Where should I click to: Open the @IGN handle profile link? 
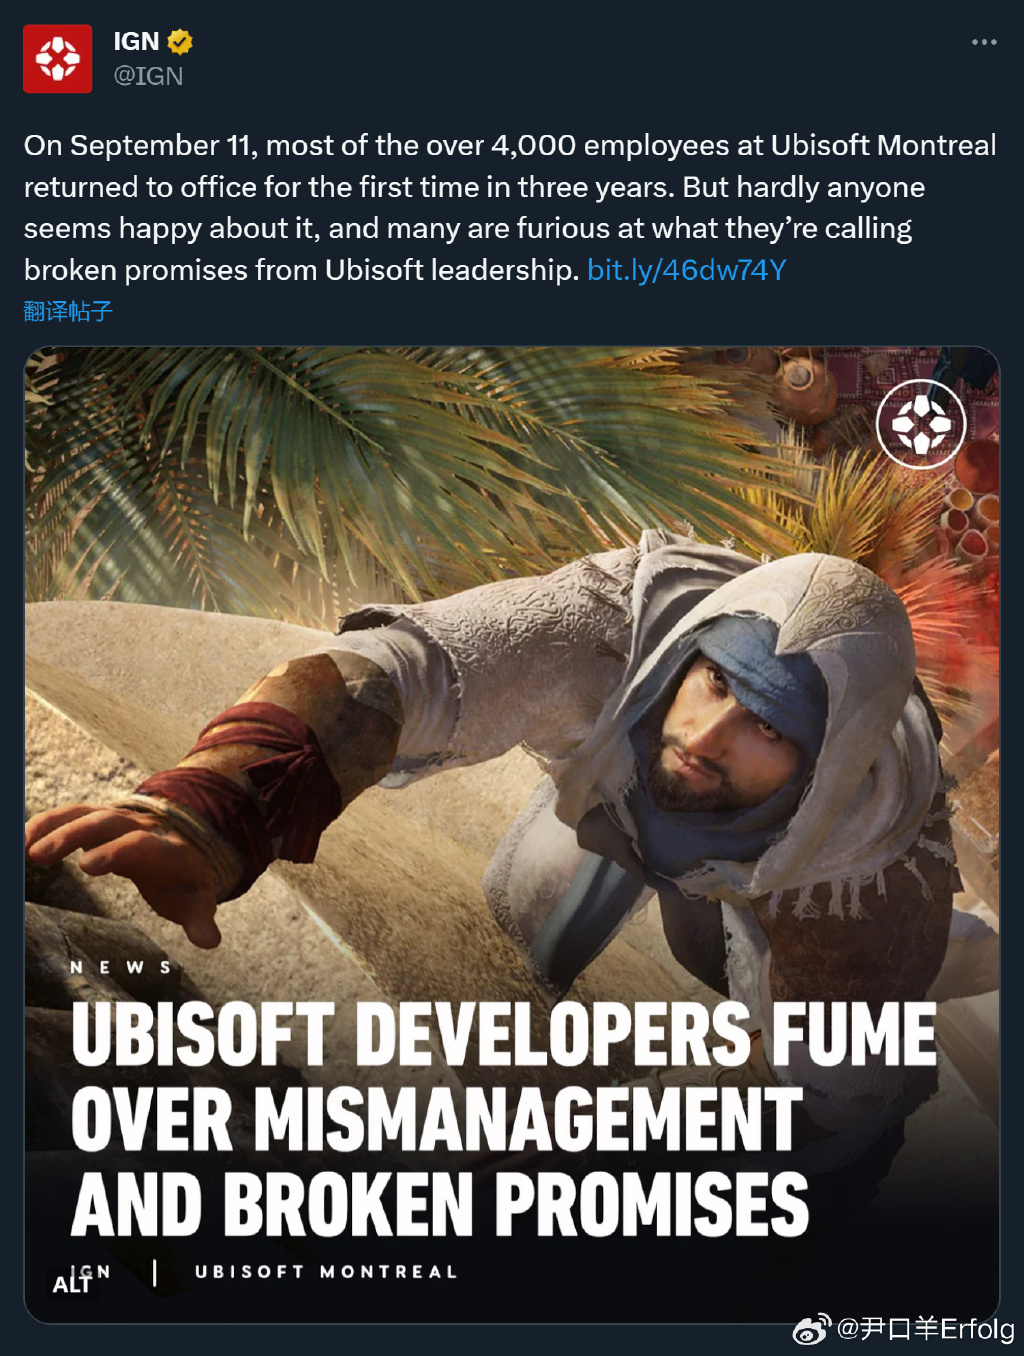[148, 76]
